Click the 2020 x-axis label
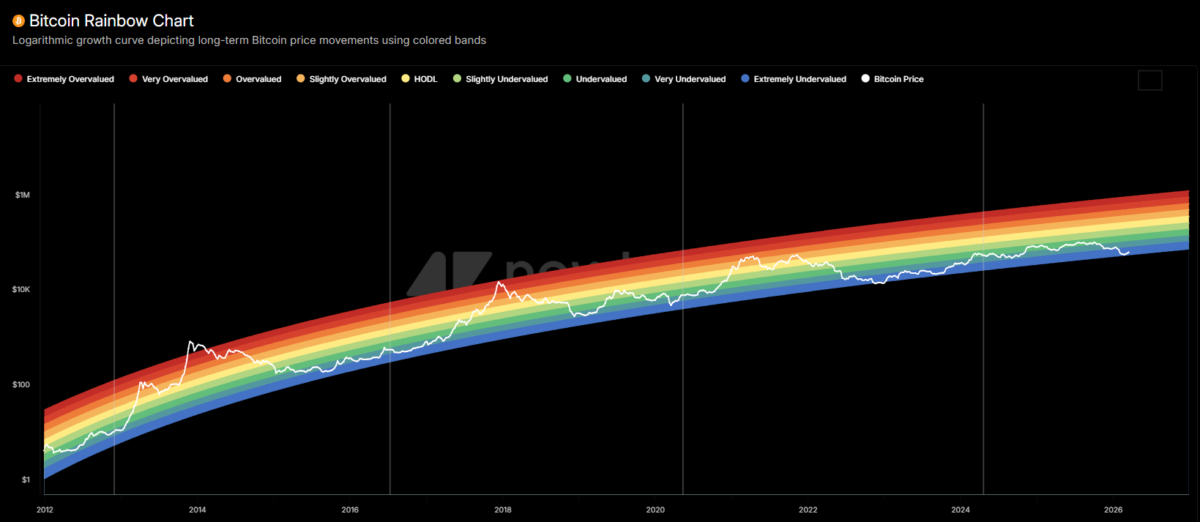1200x522 pixels. (655, 509)
